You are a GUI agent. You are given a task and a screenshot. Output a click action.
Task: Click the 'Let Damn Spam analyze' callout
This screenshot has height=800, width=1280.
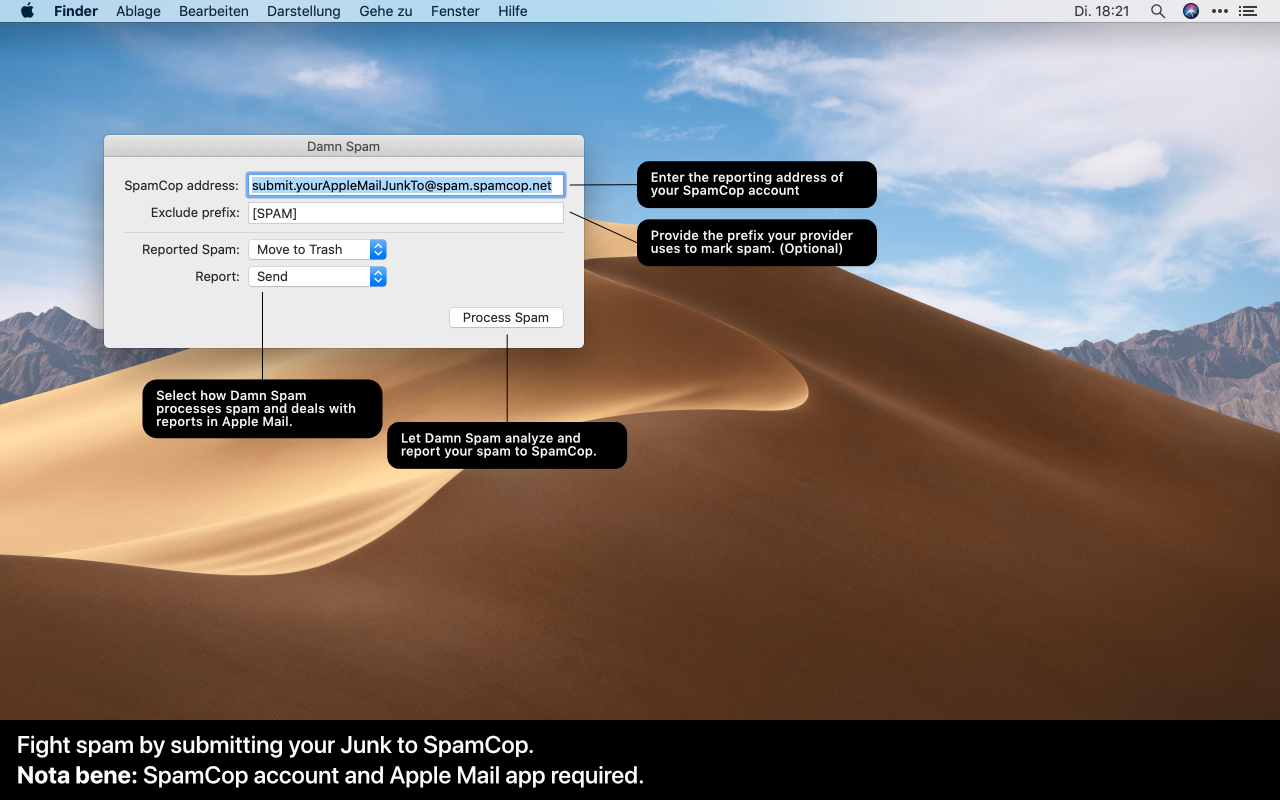tap(506, 445)
